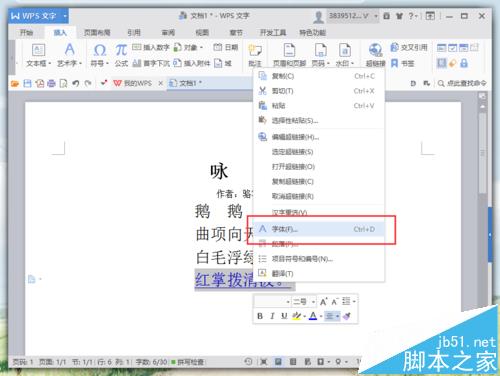Click the save icon in quick toolbar
Image resolution: width=500 pixels, height=376 pixels.
pyautogui.click(x=27, y=83)
